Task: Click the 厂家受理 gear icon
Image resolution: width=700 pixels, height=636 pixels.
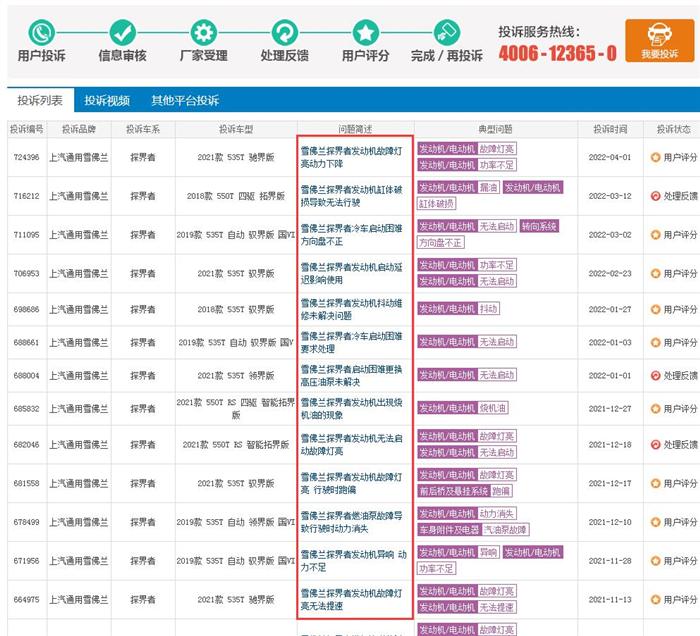Action: (204, 32)
